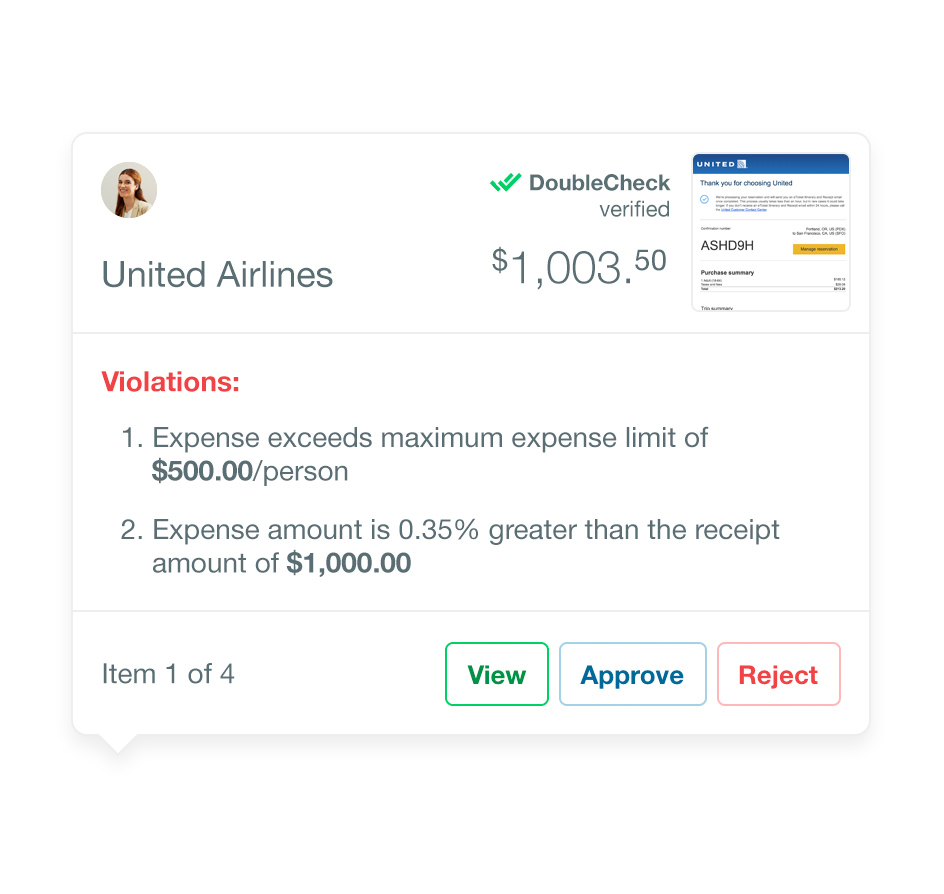Click the United logo on the receipt
Image resolution: width=944 pixels, height=894 pixels.
(721, 164)
